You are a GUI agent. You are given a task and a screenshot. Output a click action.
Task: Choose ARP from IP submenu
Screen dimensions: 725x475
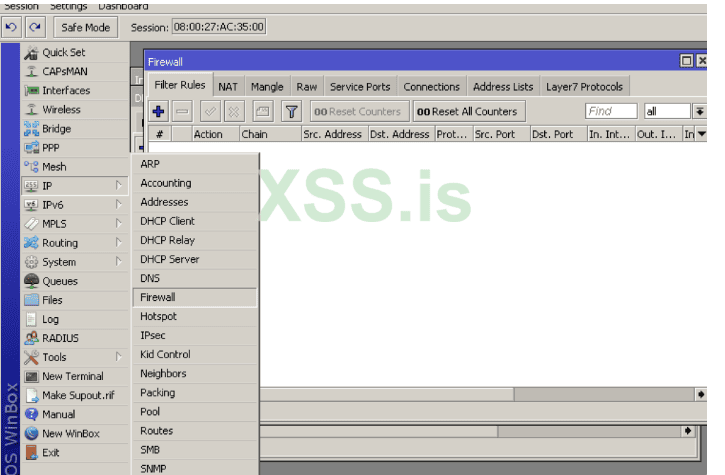(195, 164)
